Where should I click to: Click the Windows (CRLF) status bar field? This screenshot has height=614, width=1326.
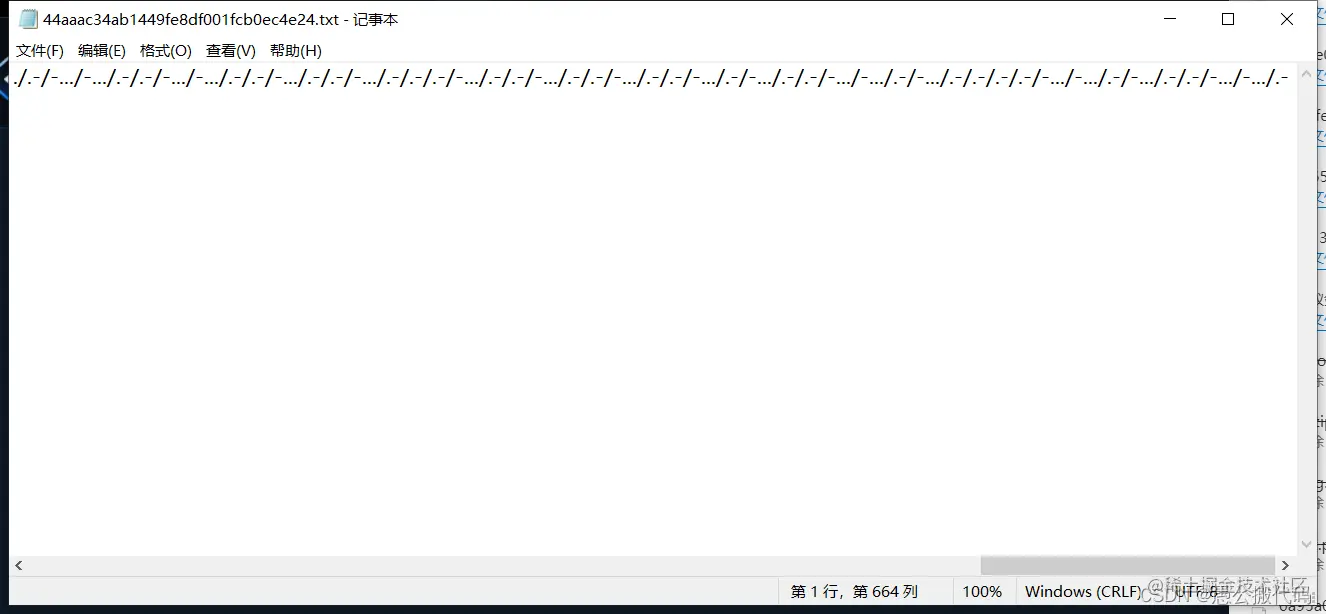(x=1083, y=591)
